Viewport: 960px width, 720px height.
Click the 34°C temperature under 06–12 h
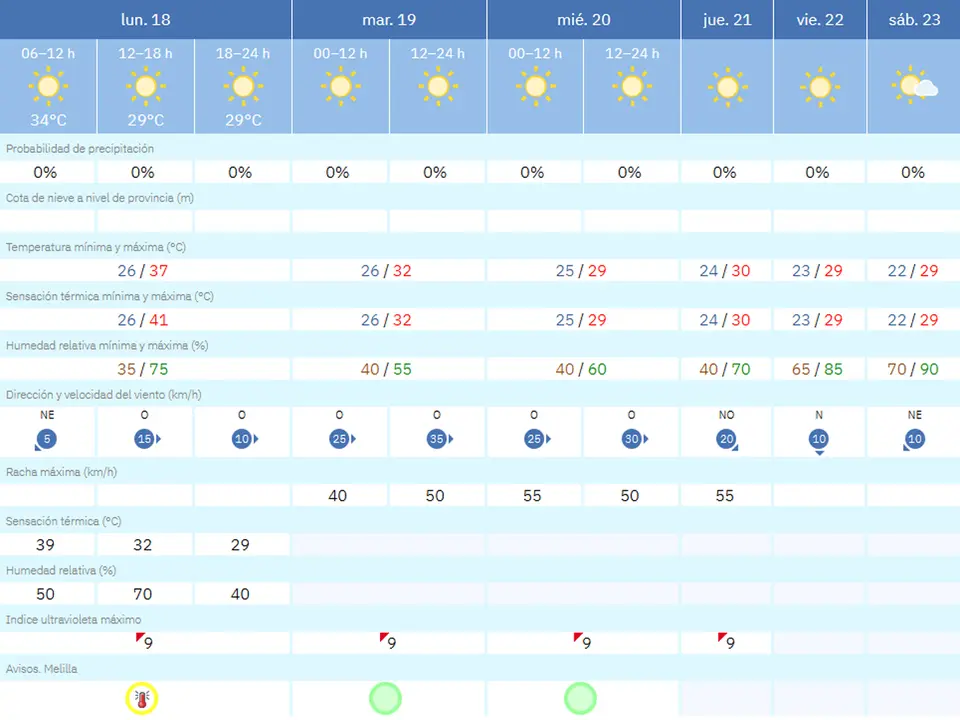coord(48,121)
